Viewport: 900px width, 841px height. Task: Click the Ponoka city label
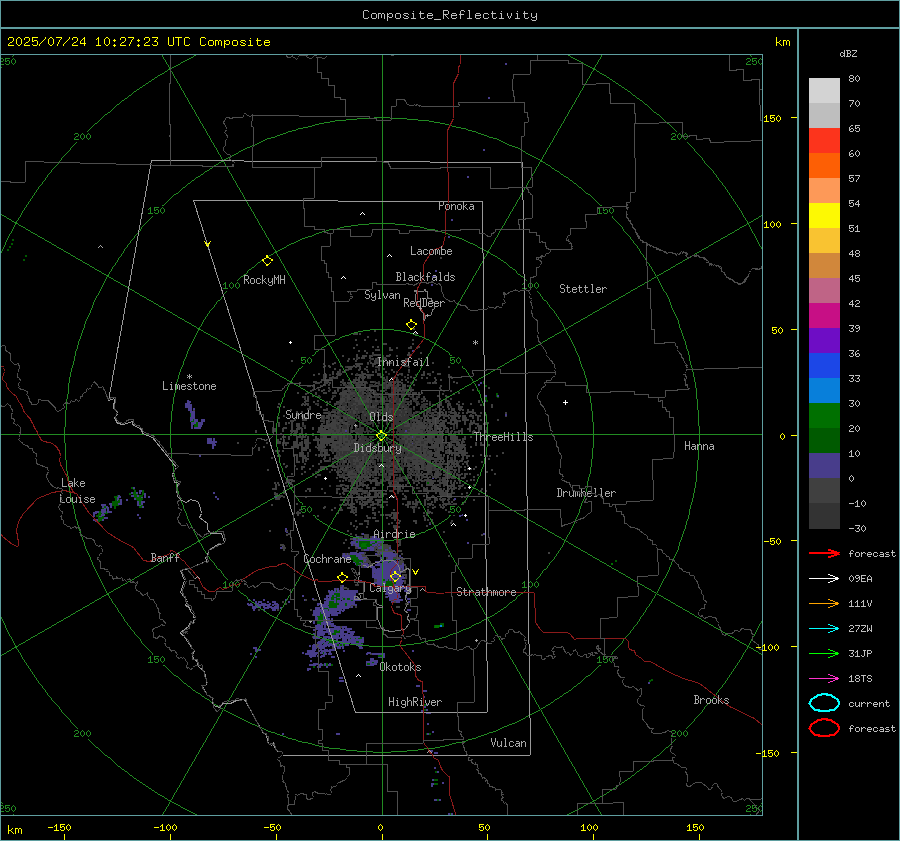click(x=456, y=206)
